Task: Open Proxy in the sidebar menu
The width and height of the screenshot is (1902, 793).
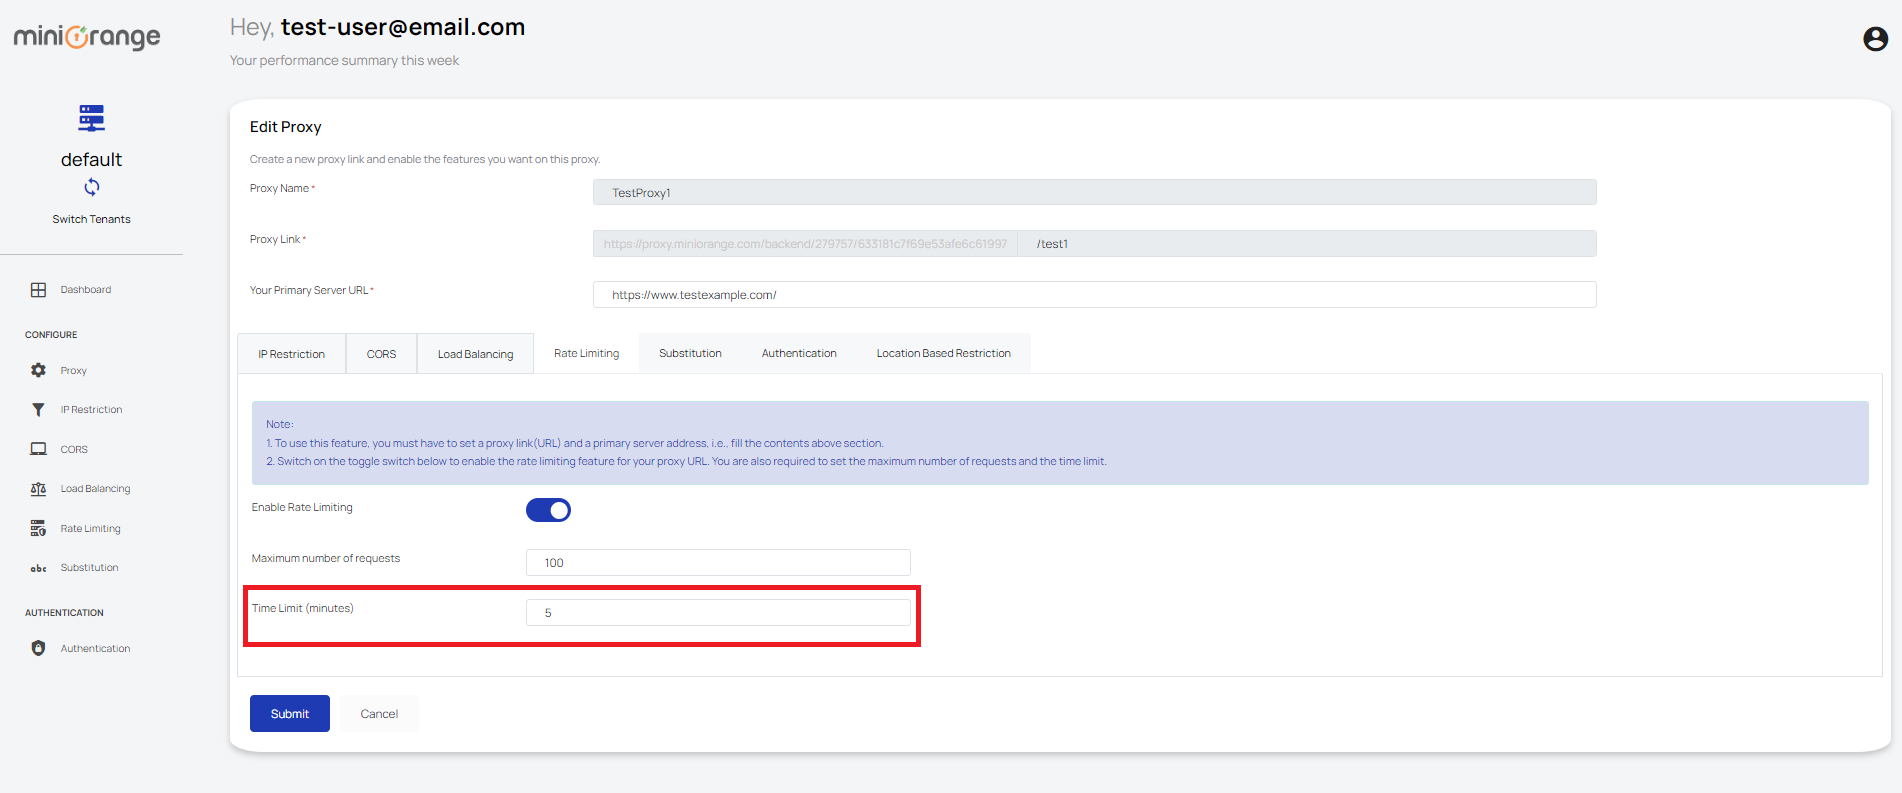Action: (73, 370)
